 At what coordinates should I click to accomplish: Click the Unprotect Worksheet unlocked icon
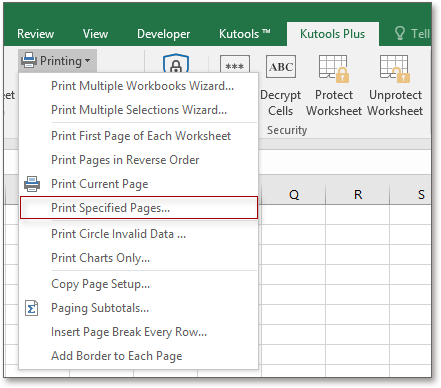(395, 69)
